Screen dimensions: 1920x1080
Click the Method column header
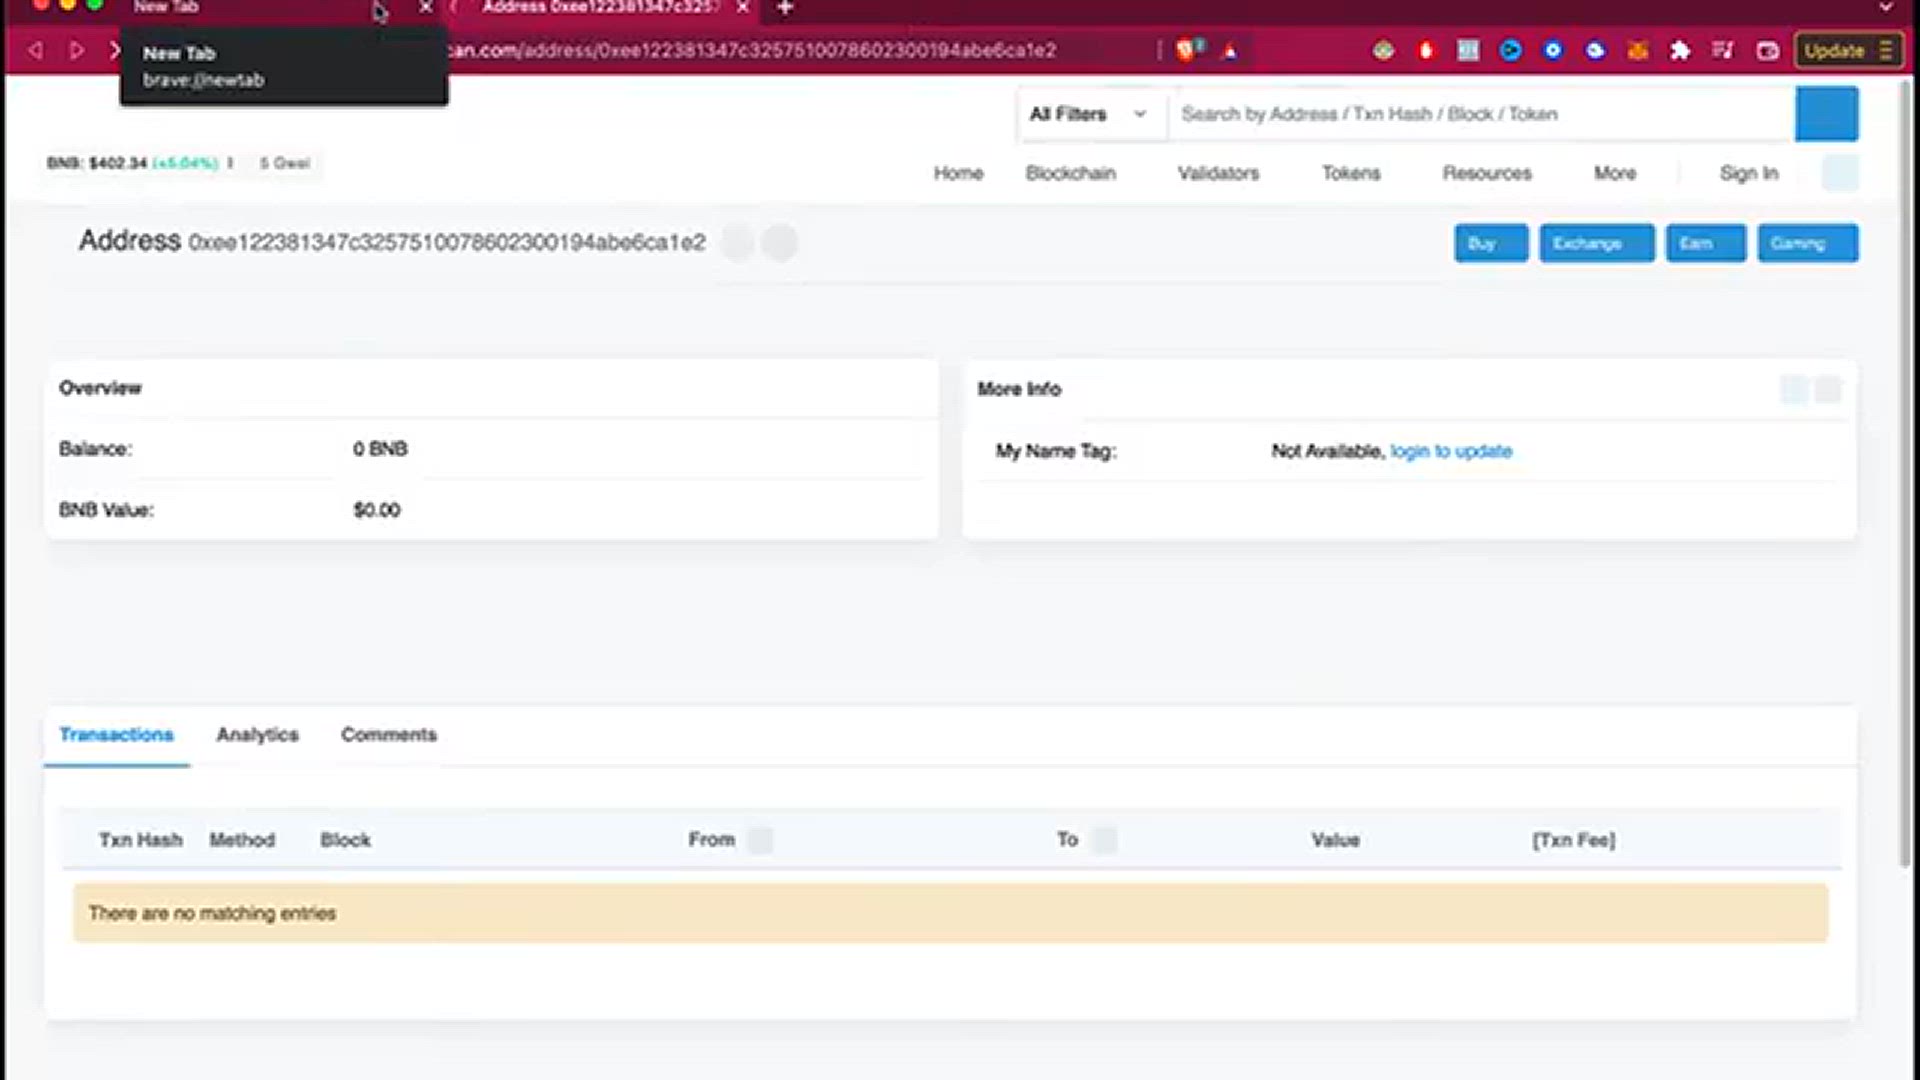point(242,840)
